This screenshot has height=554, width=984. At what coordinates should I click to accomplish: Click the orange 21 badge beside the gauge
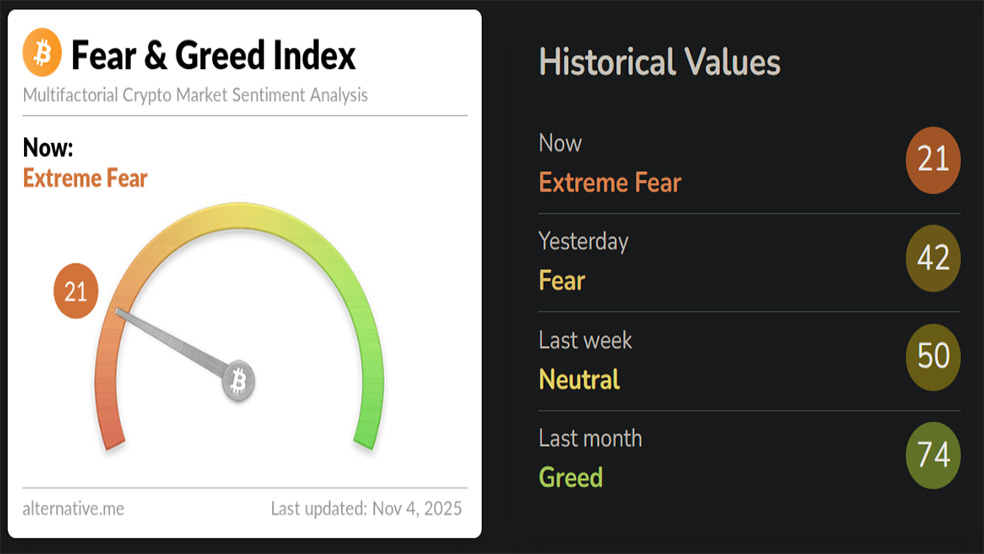[x=76, y=292]
